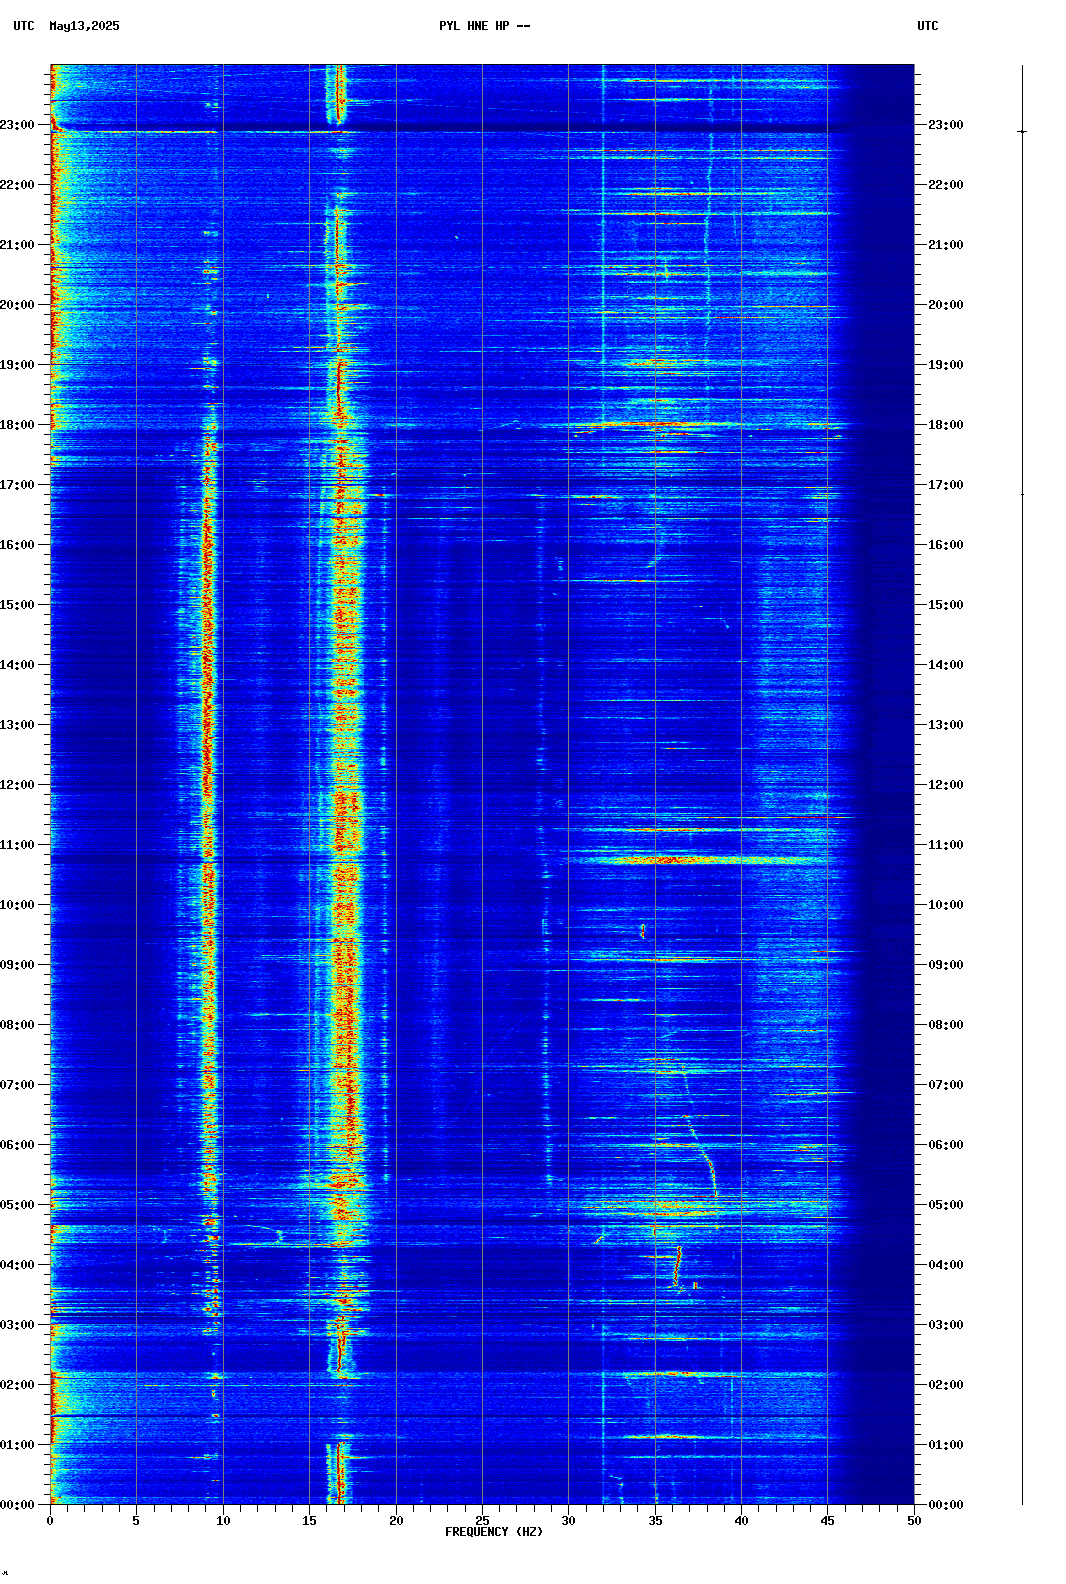Select the FREQUENCY (HZ) axis title
Image resolution: width=1066 pixels, height=1584 pixels.
point(494,1532)
